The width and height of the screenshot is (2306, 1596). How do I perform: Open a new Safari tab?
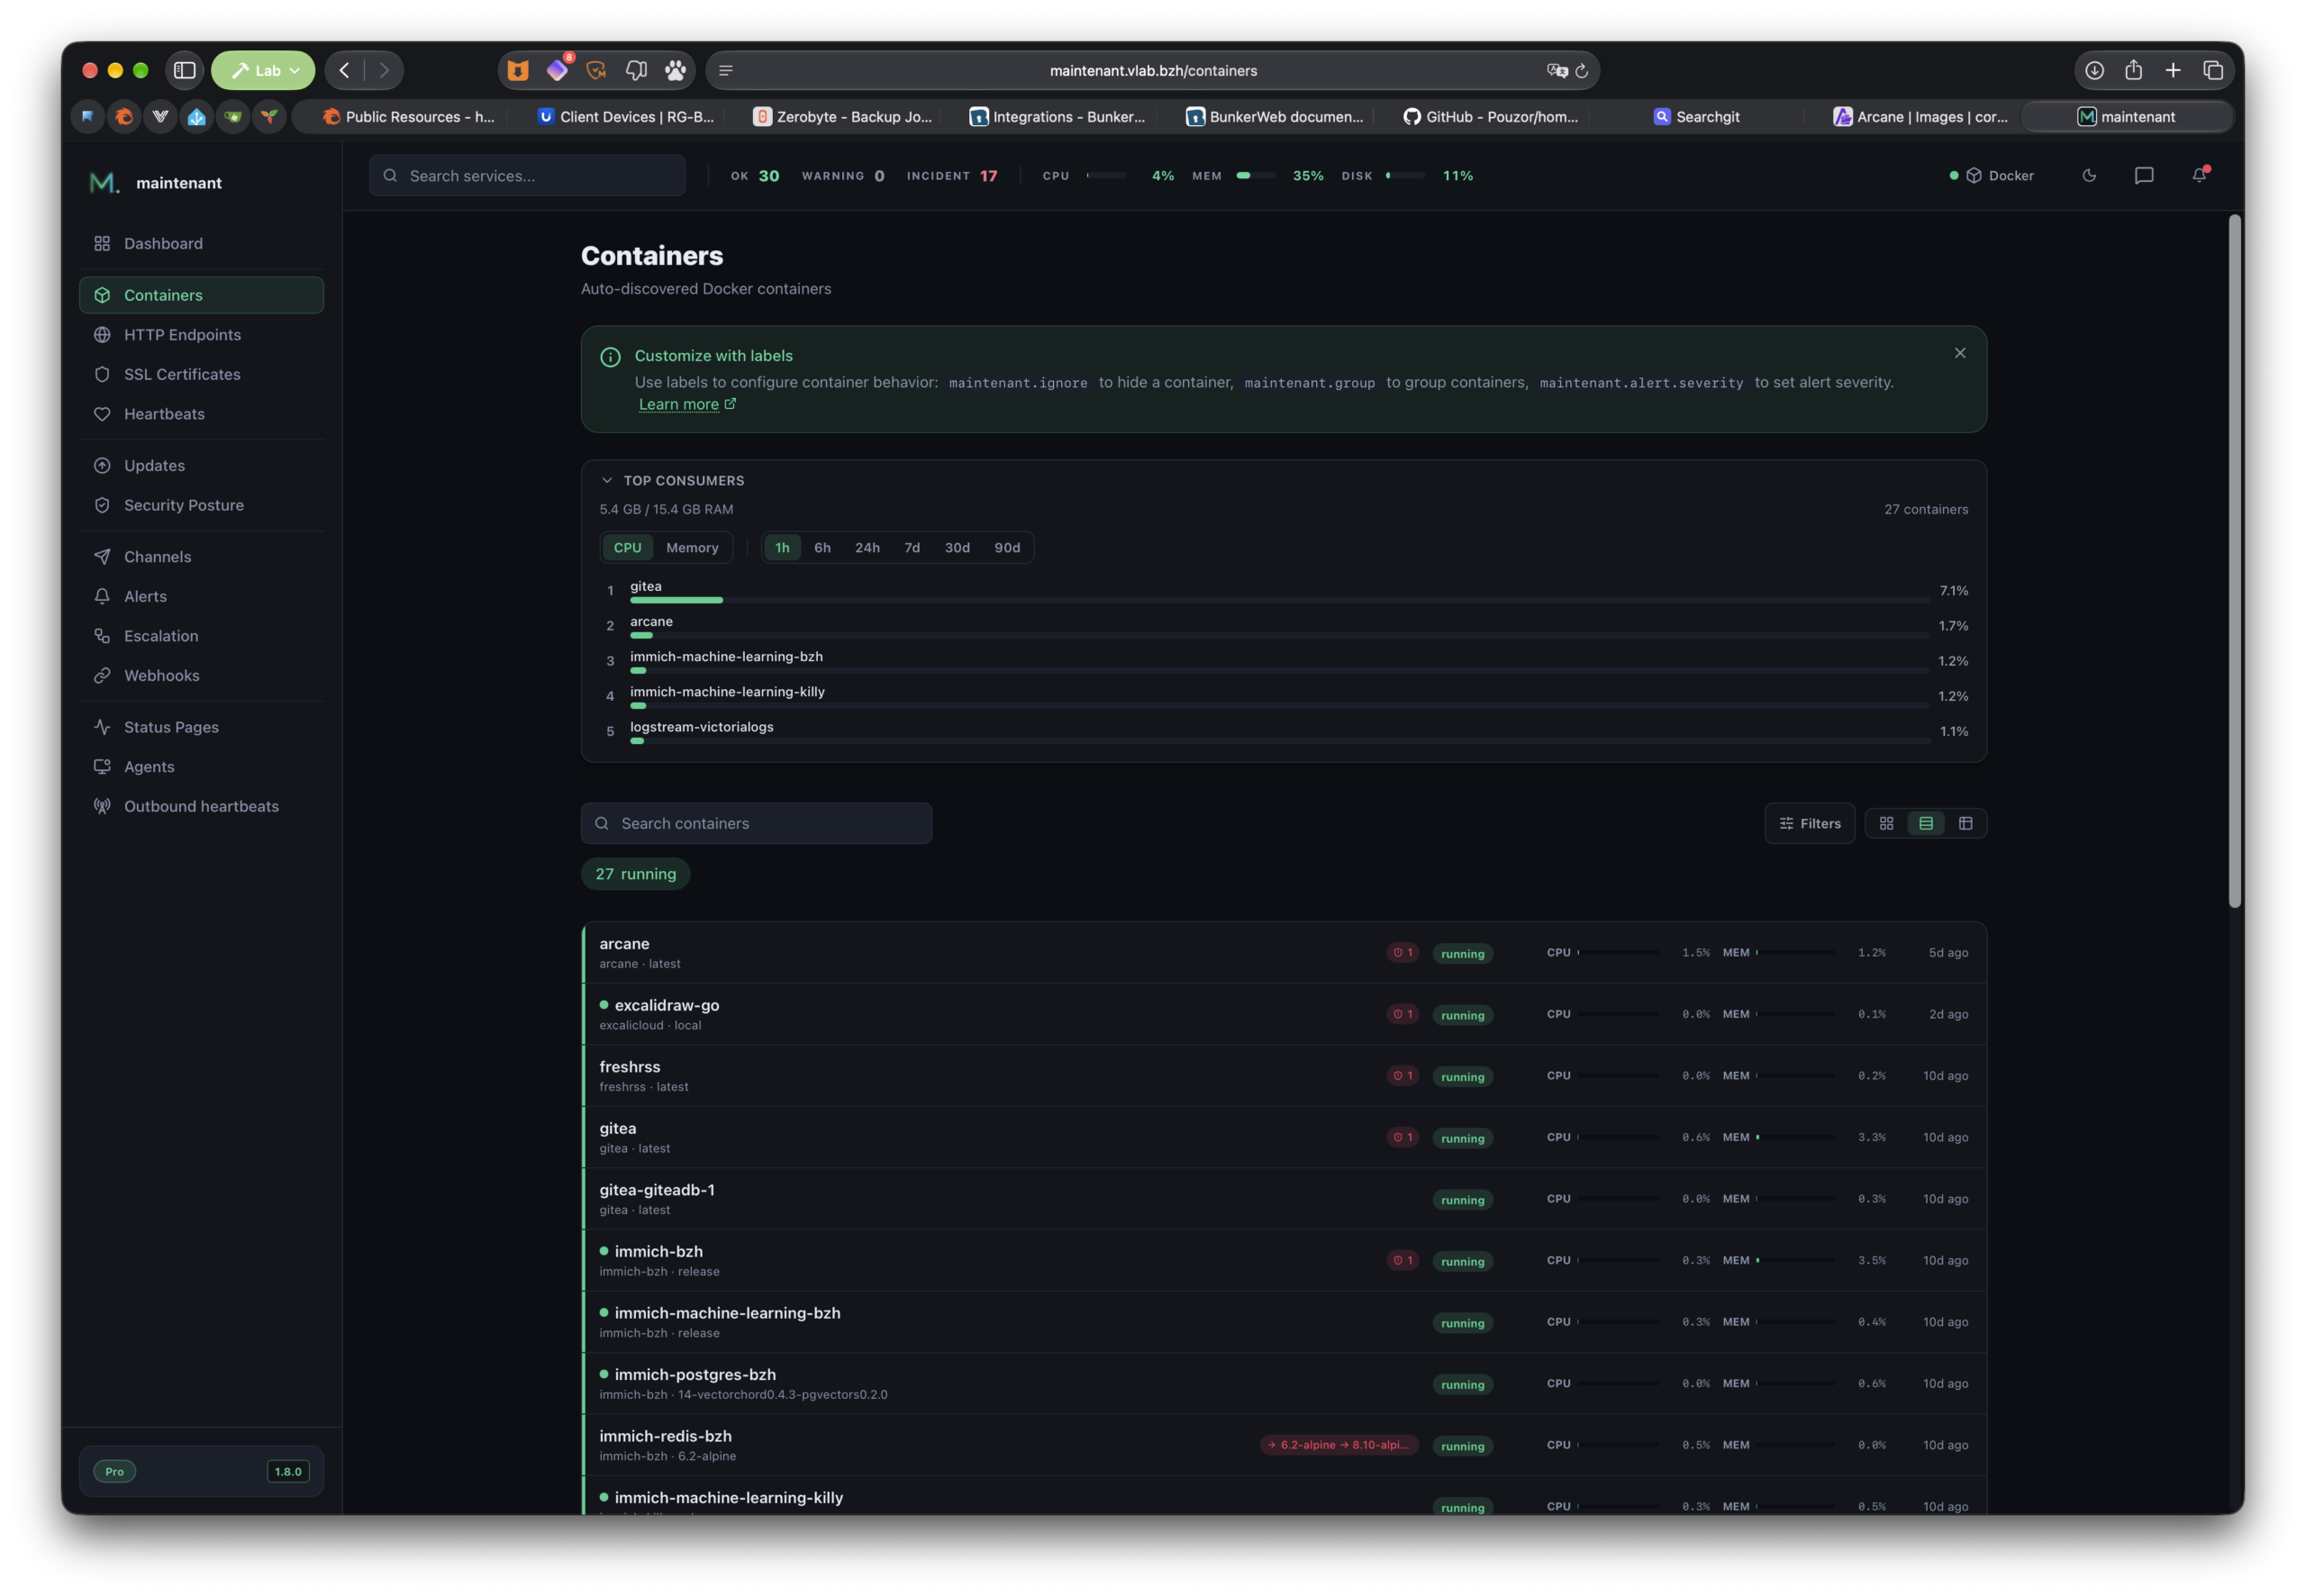[x=2173, y=70]
